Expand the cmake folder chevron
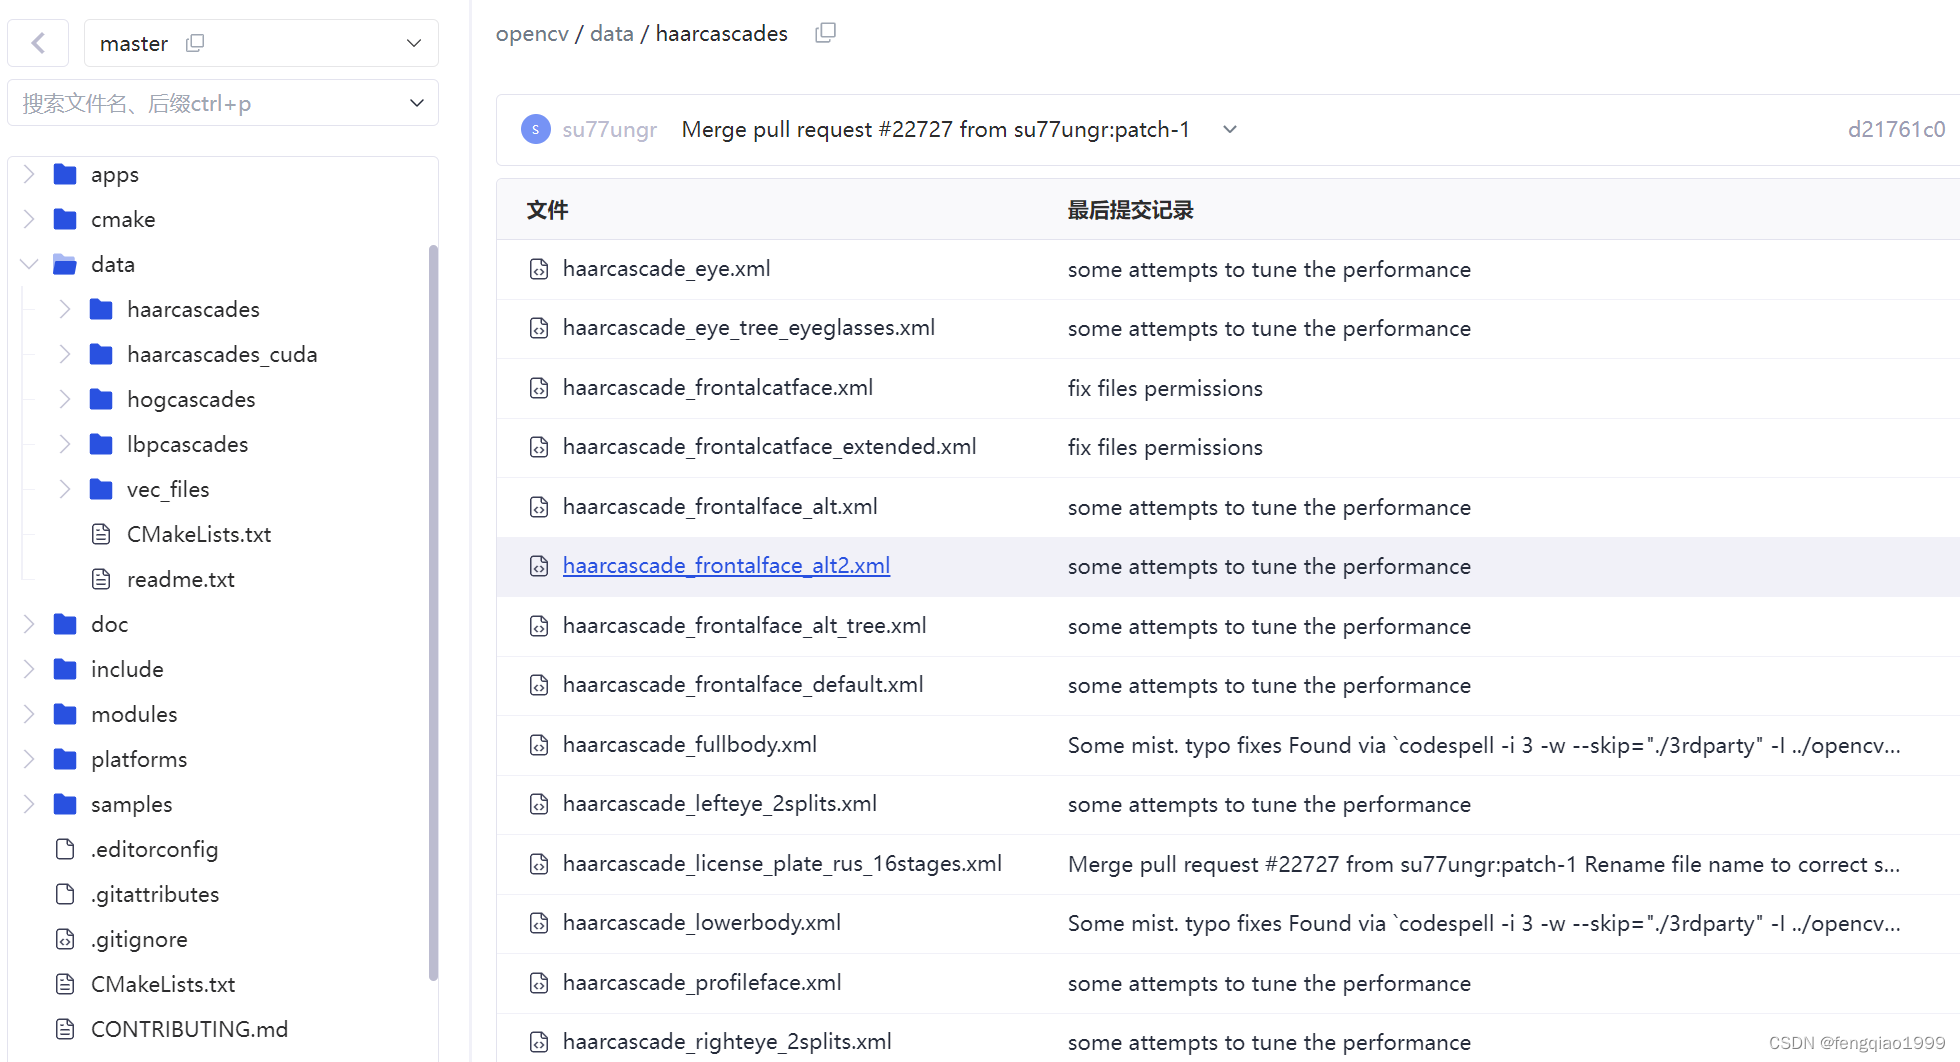The height and width of the screenshot is (1062, 1960). pyautogui.click(x=29, y=219)
